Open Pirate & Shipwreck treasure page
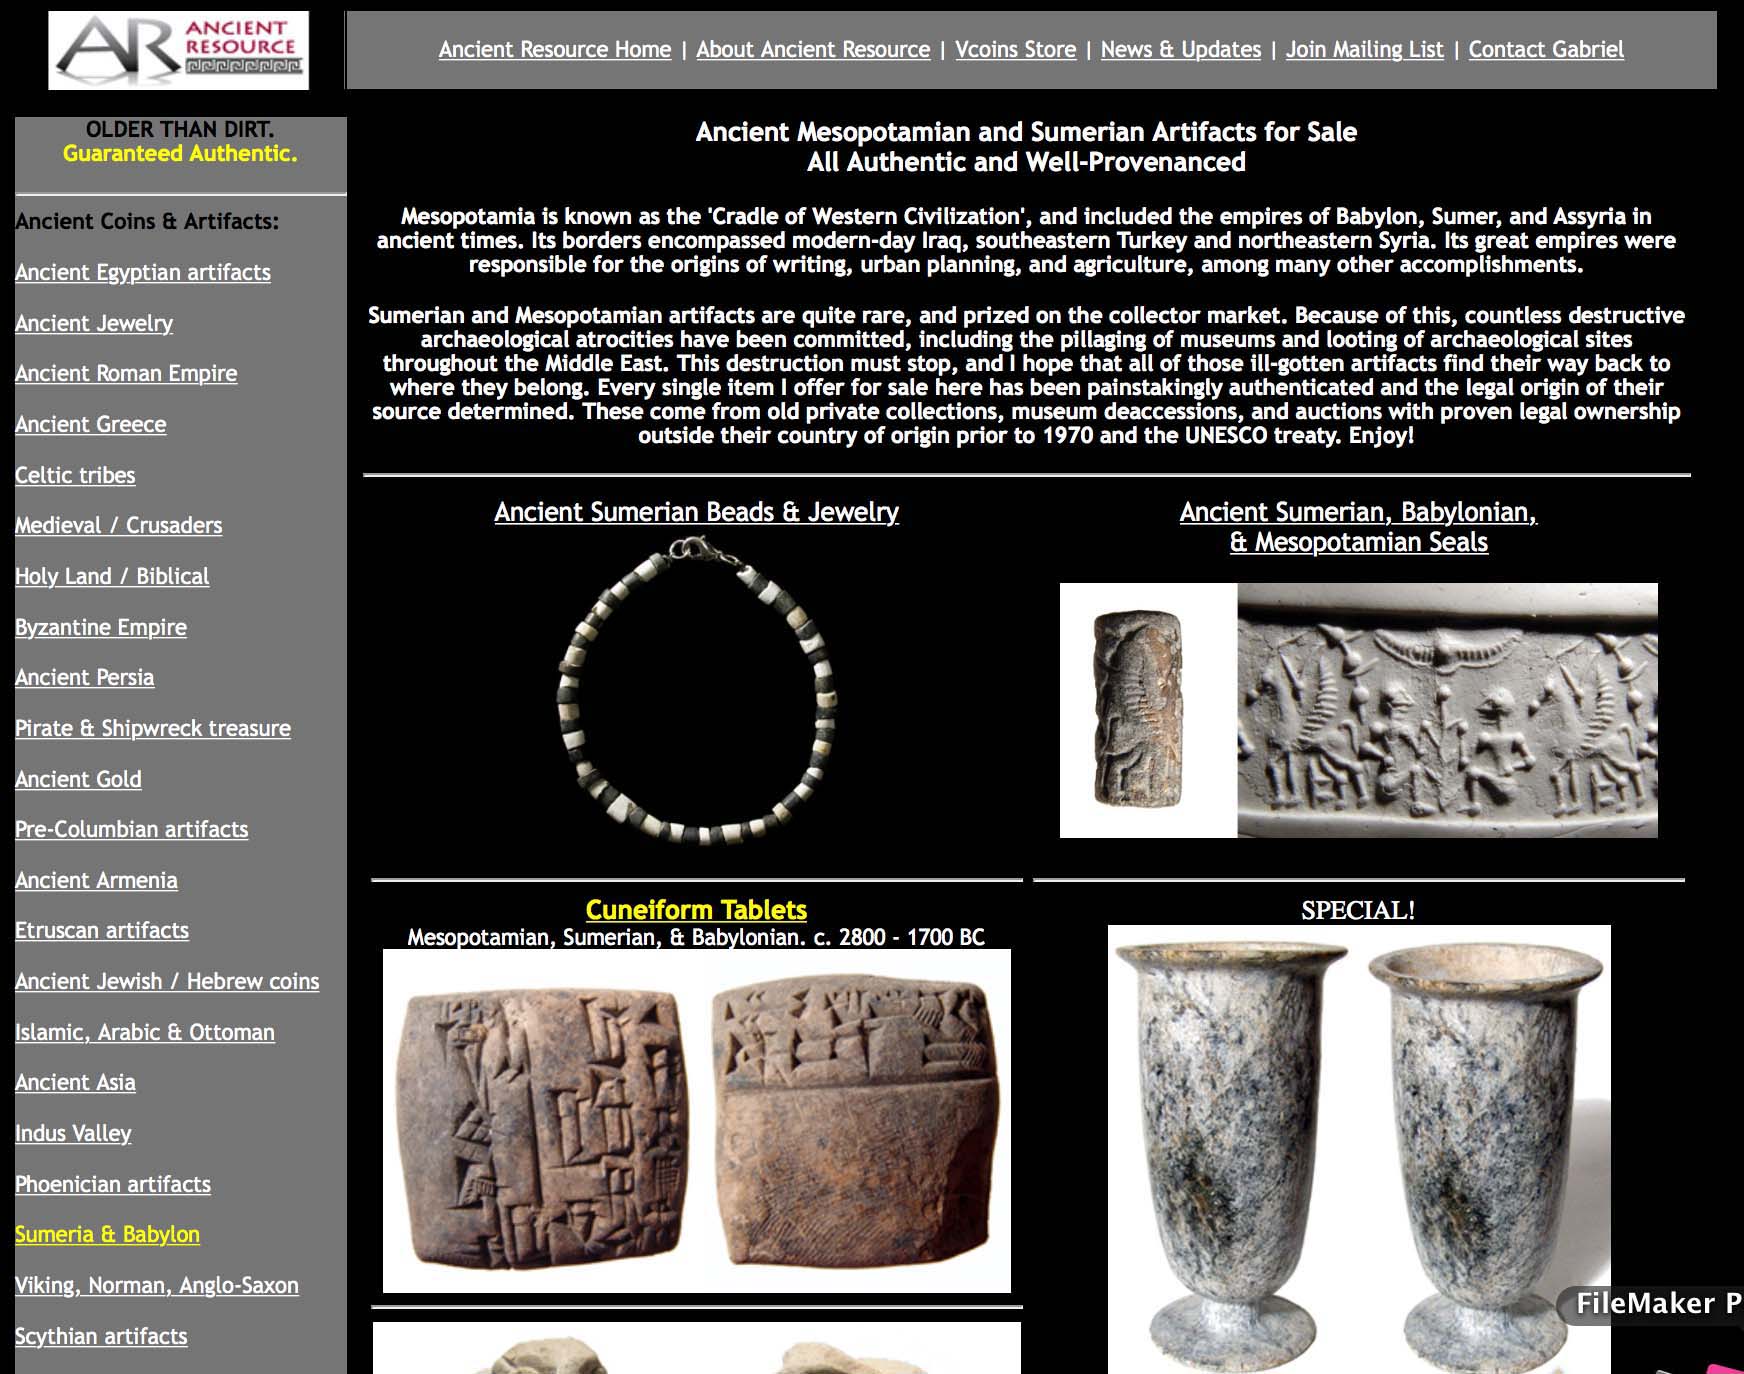The height and width of the screenshot is (1374, 1744). [x=153, y=728]
